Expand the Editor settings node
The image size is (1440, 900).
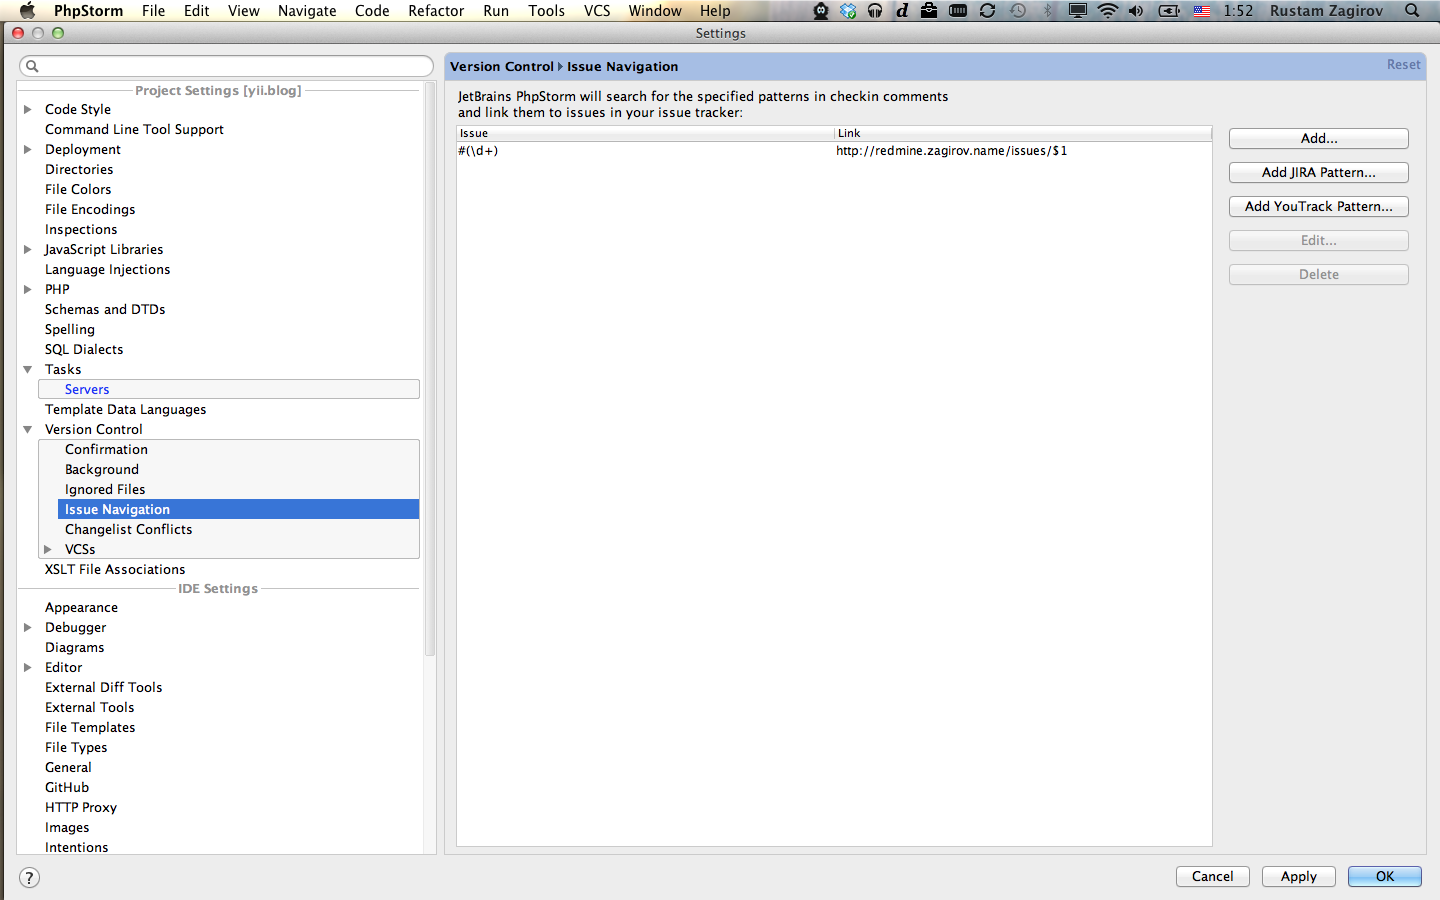[28, 667]
